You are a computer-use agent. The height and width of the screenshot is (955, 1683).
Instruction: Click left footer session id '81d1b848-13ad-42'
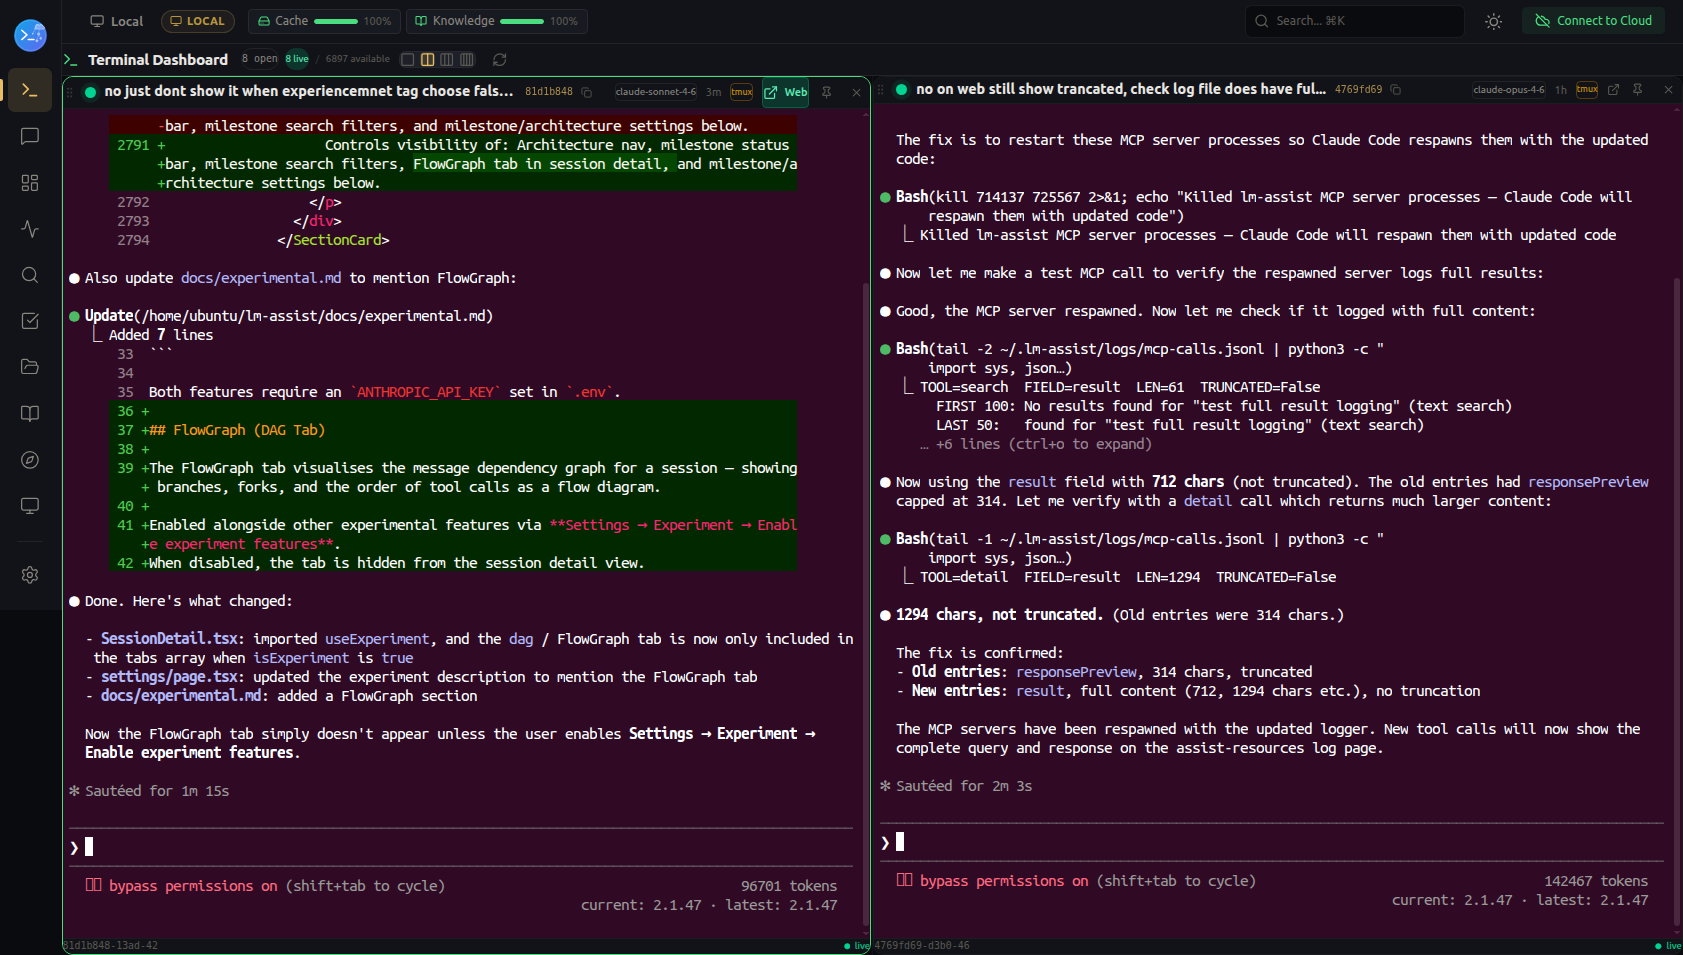coord(110,946)
